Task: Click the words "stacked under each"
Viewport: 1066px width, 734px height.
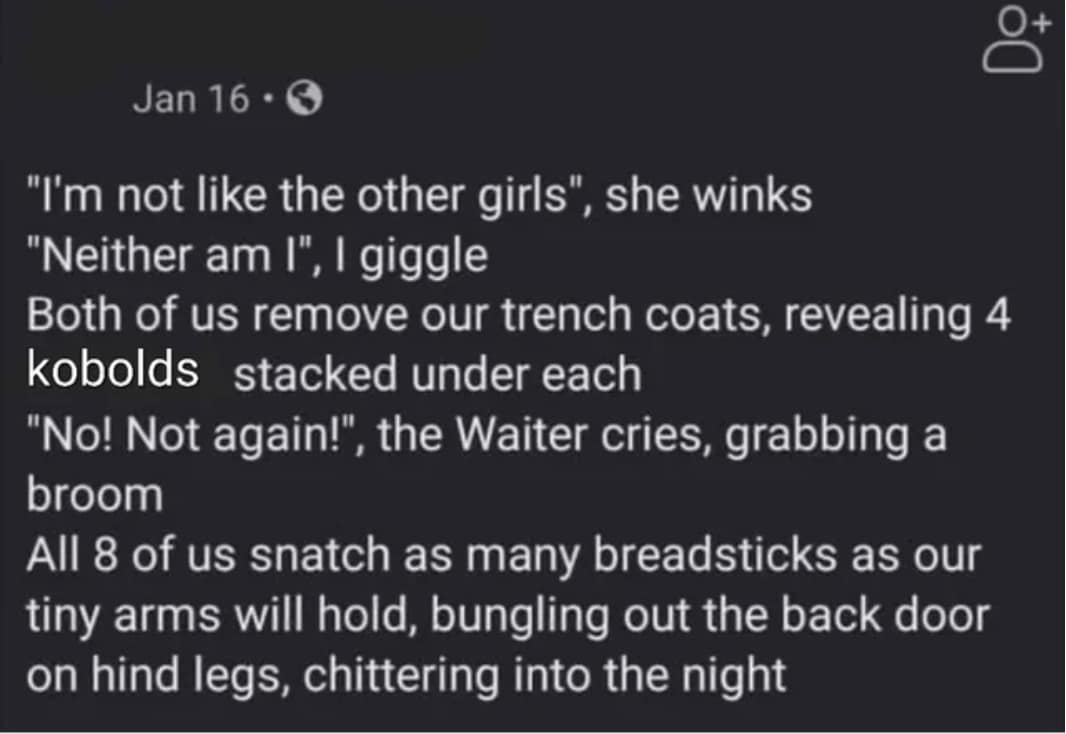Action: click(x=437, y=375)
